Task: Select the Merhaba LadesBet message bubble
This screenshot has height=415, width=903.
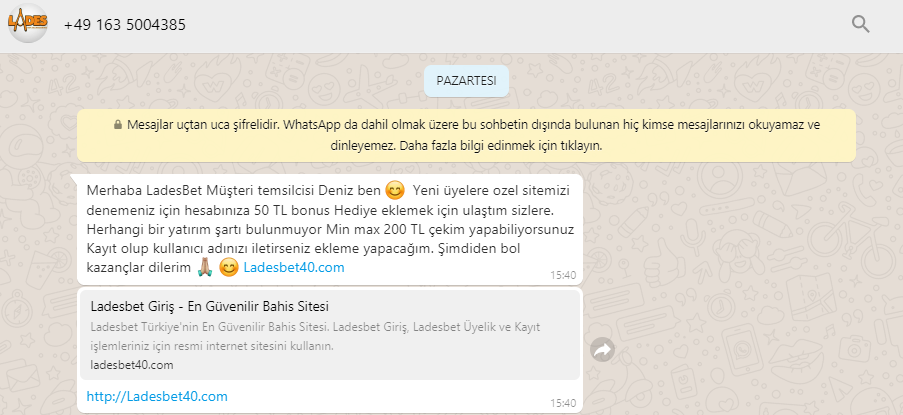Action: [330, 229]
